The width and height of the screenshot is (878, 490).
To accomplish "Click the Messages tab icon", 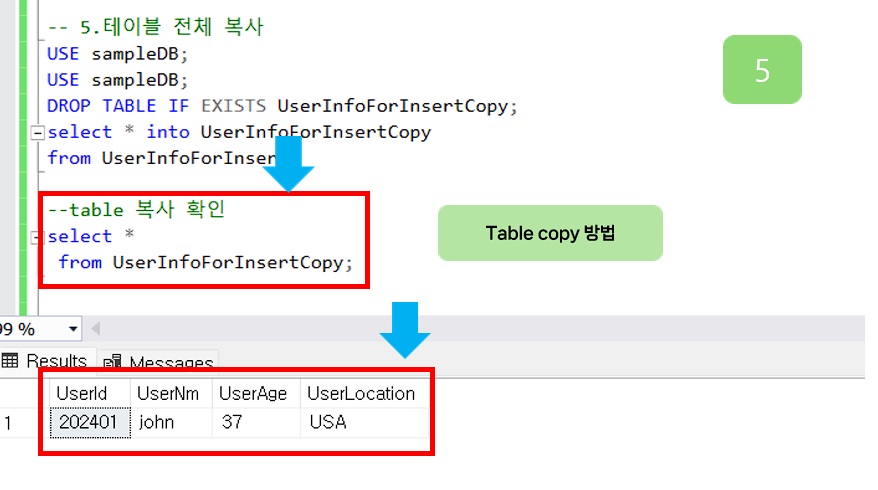I will 112,362.
